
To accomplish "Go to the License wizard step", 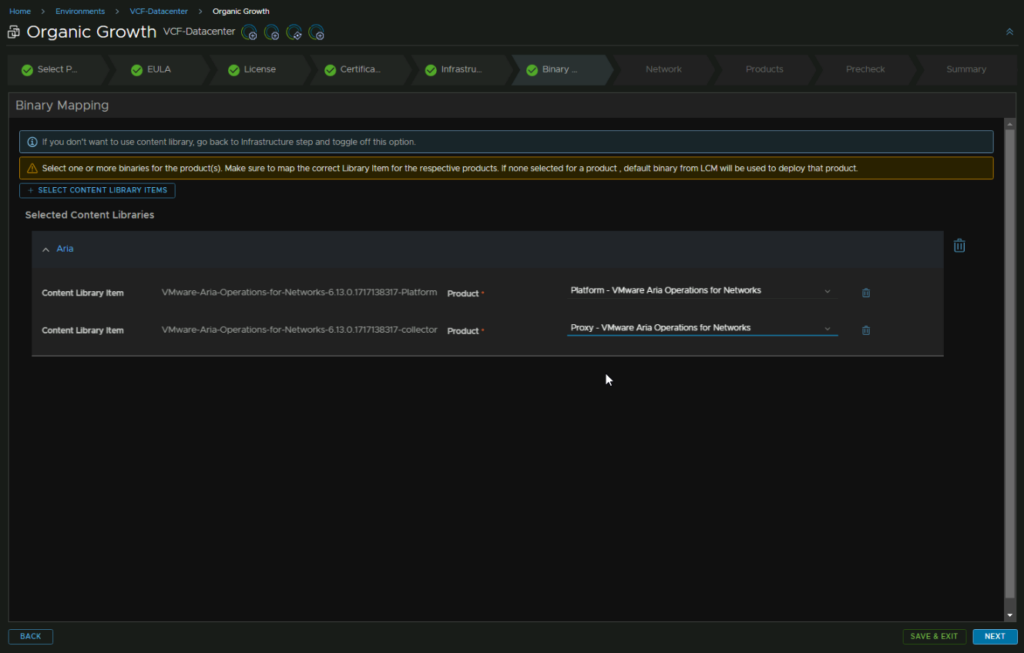I will pos(259,69).
